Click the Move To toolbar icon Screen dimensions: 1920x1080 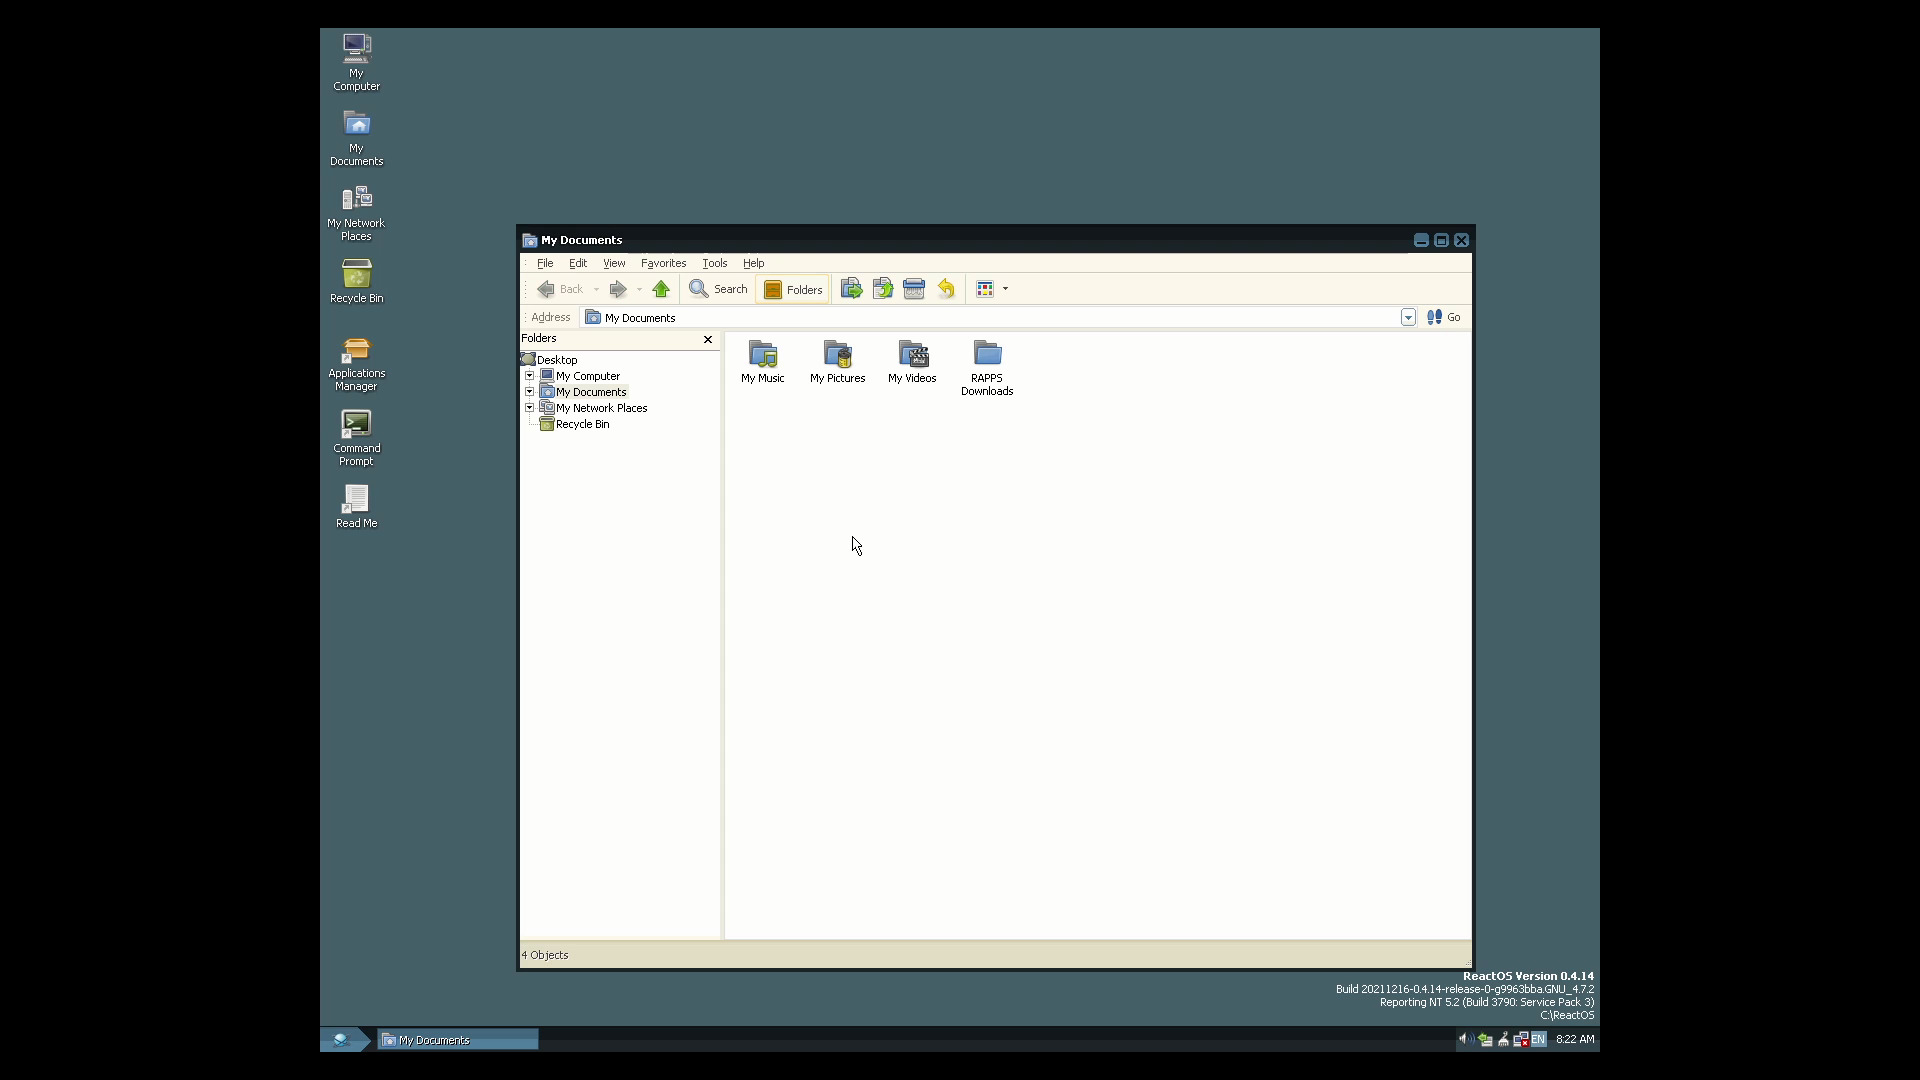coord(851,288)
